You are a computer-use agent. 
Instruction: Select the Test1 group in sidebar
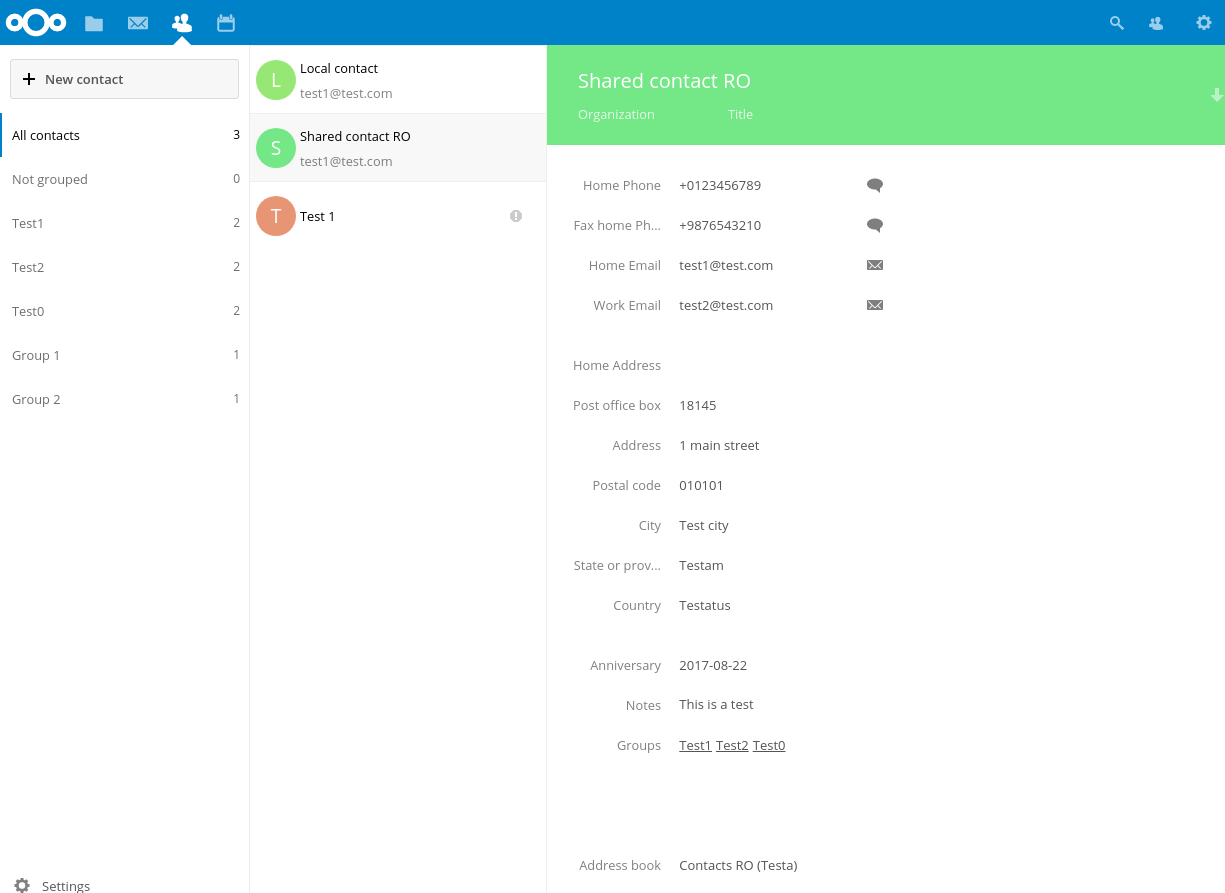coord(124,223)
